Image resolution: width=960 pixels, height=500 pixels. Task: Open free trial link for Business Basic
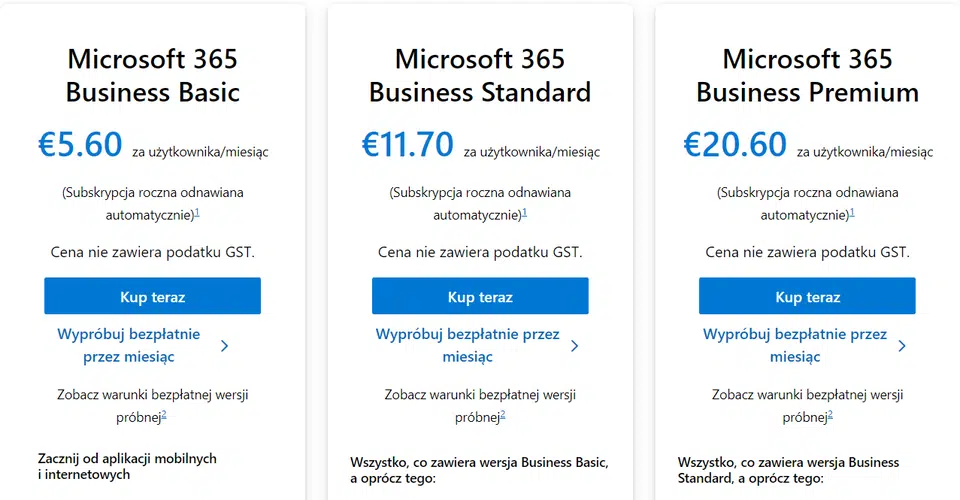[x=129, y=345]
